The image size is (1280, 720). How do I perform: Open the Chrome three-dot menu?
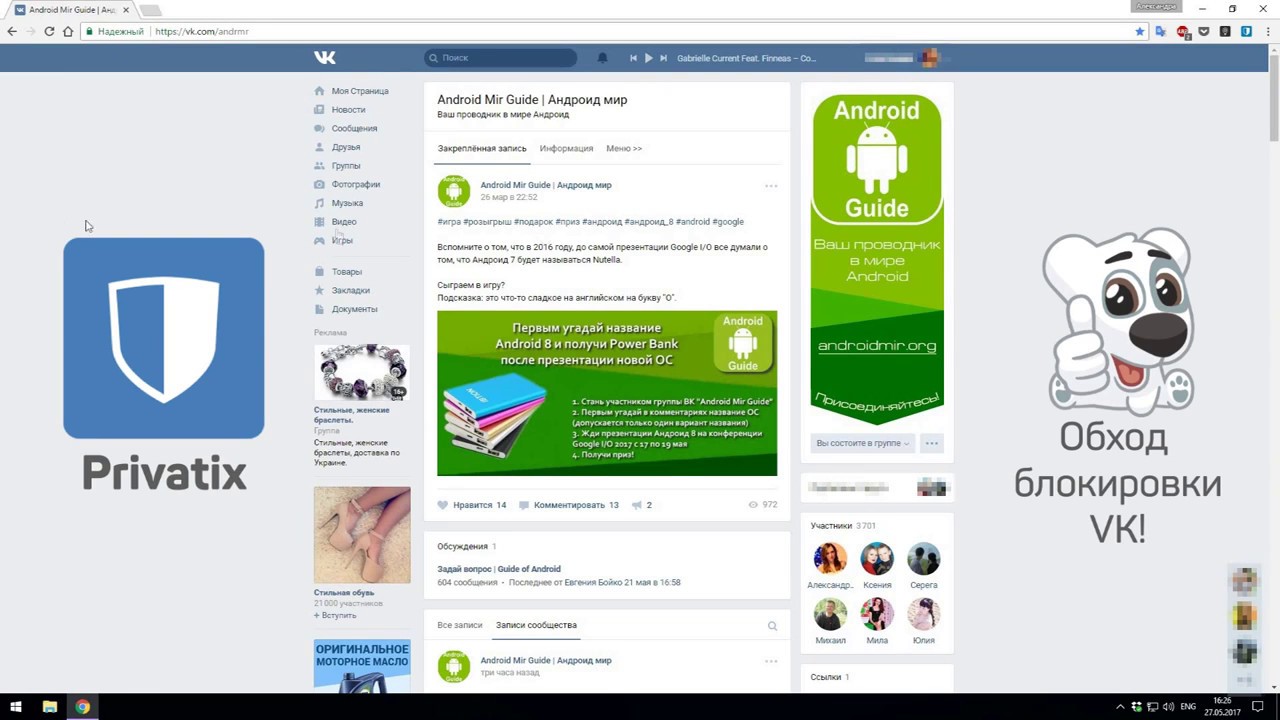[1268, 32]
